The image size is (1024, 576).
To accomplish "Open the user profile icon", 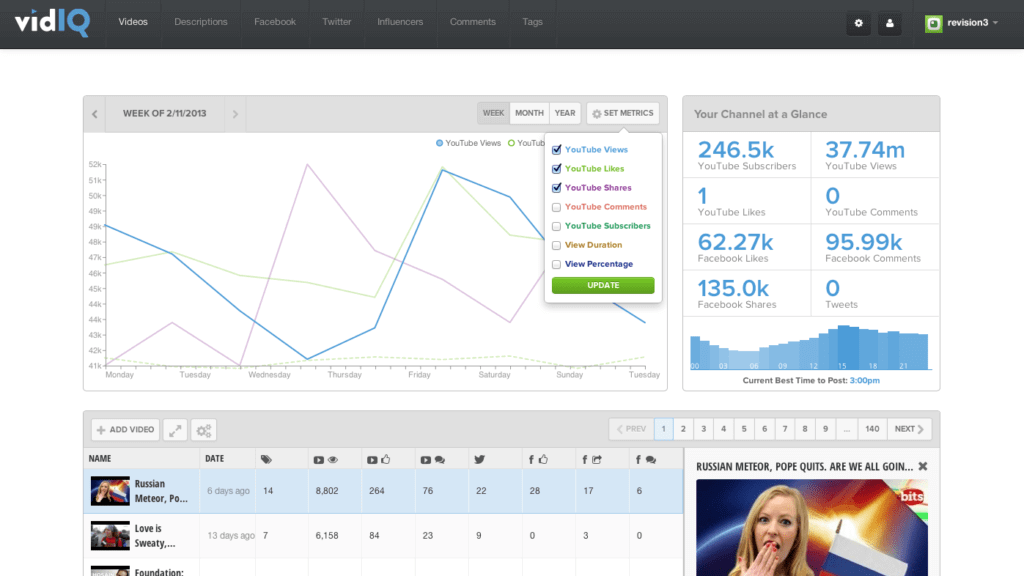I will (889, 23).
